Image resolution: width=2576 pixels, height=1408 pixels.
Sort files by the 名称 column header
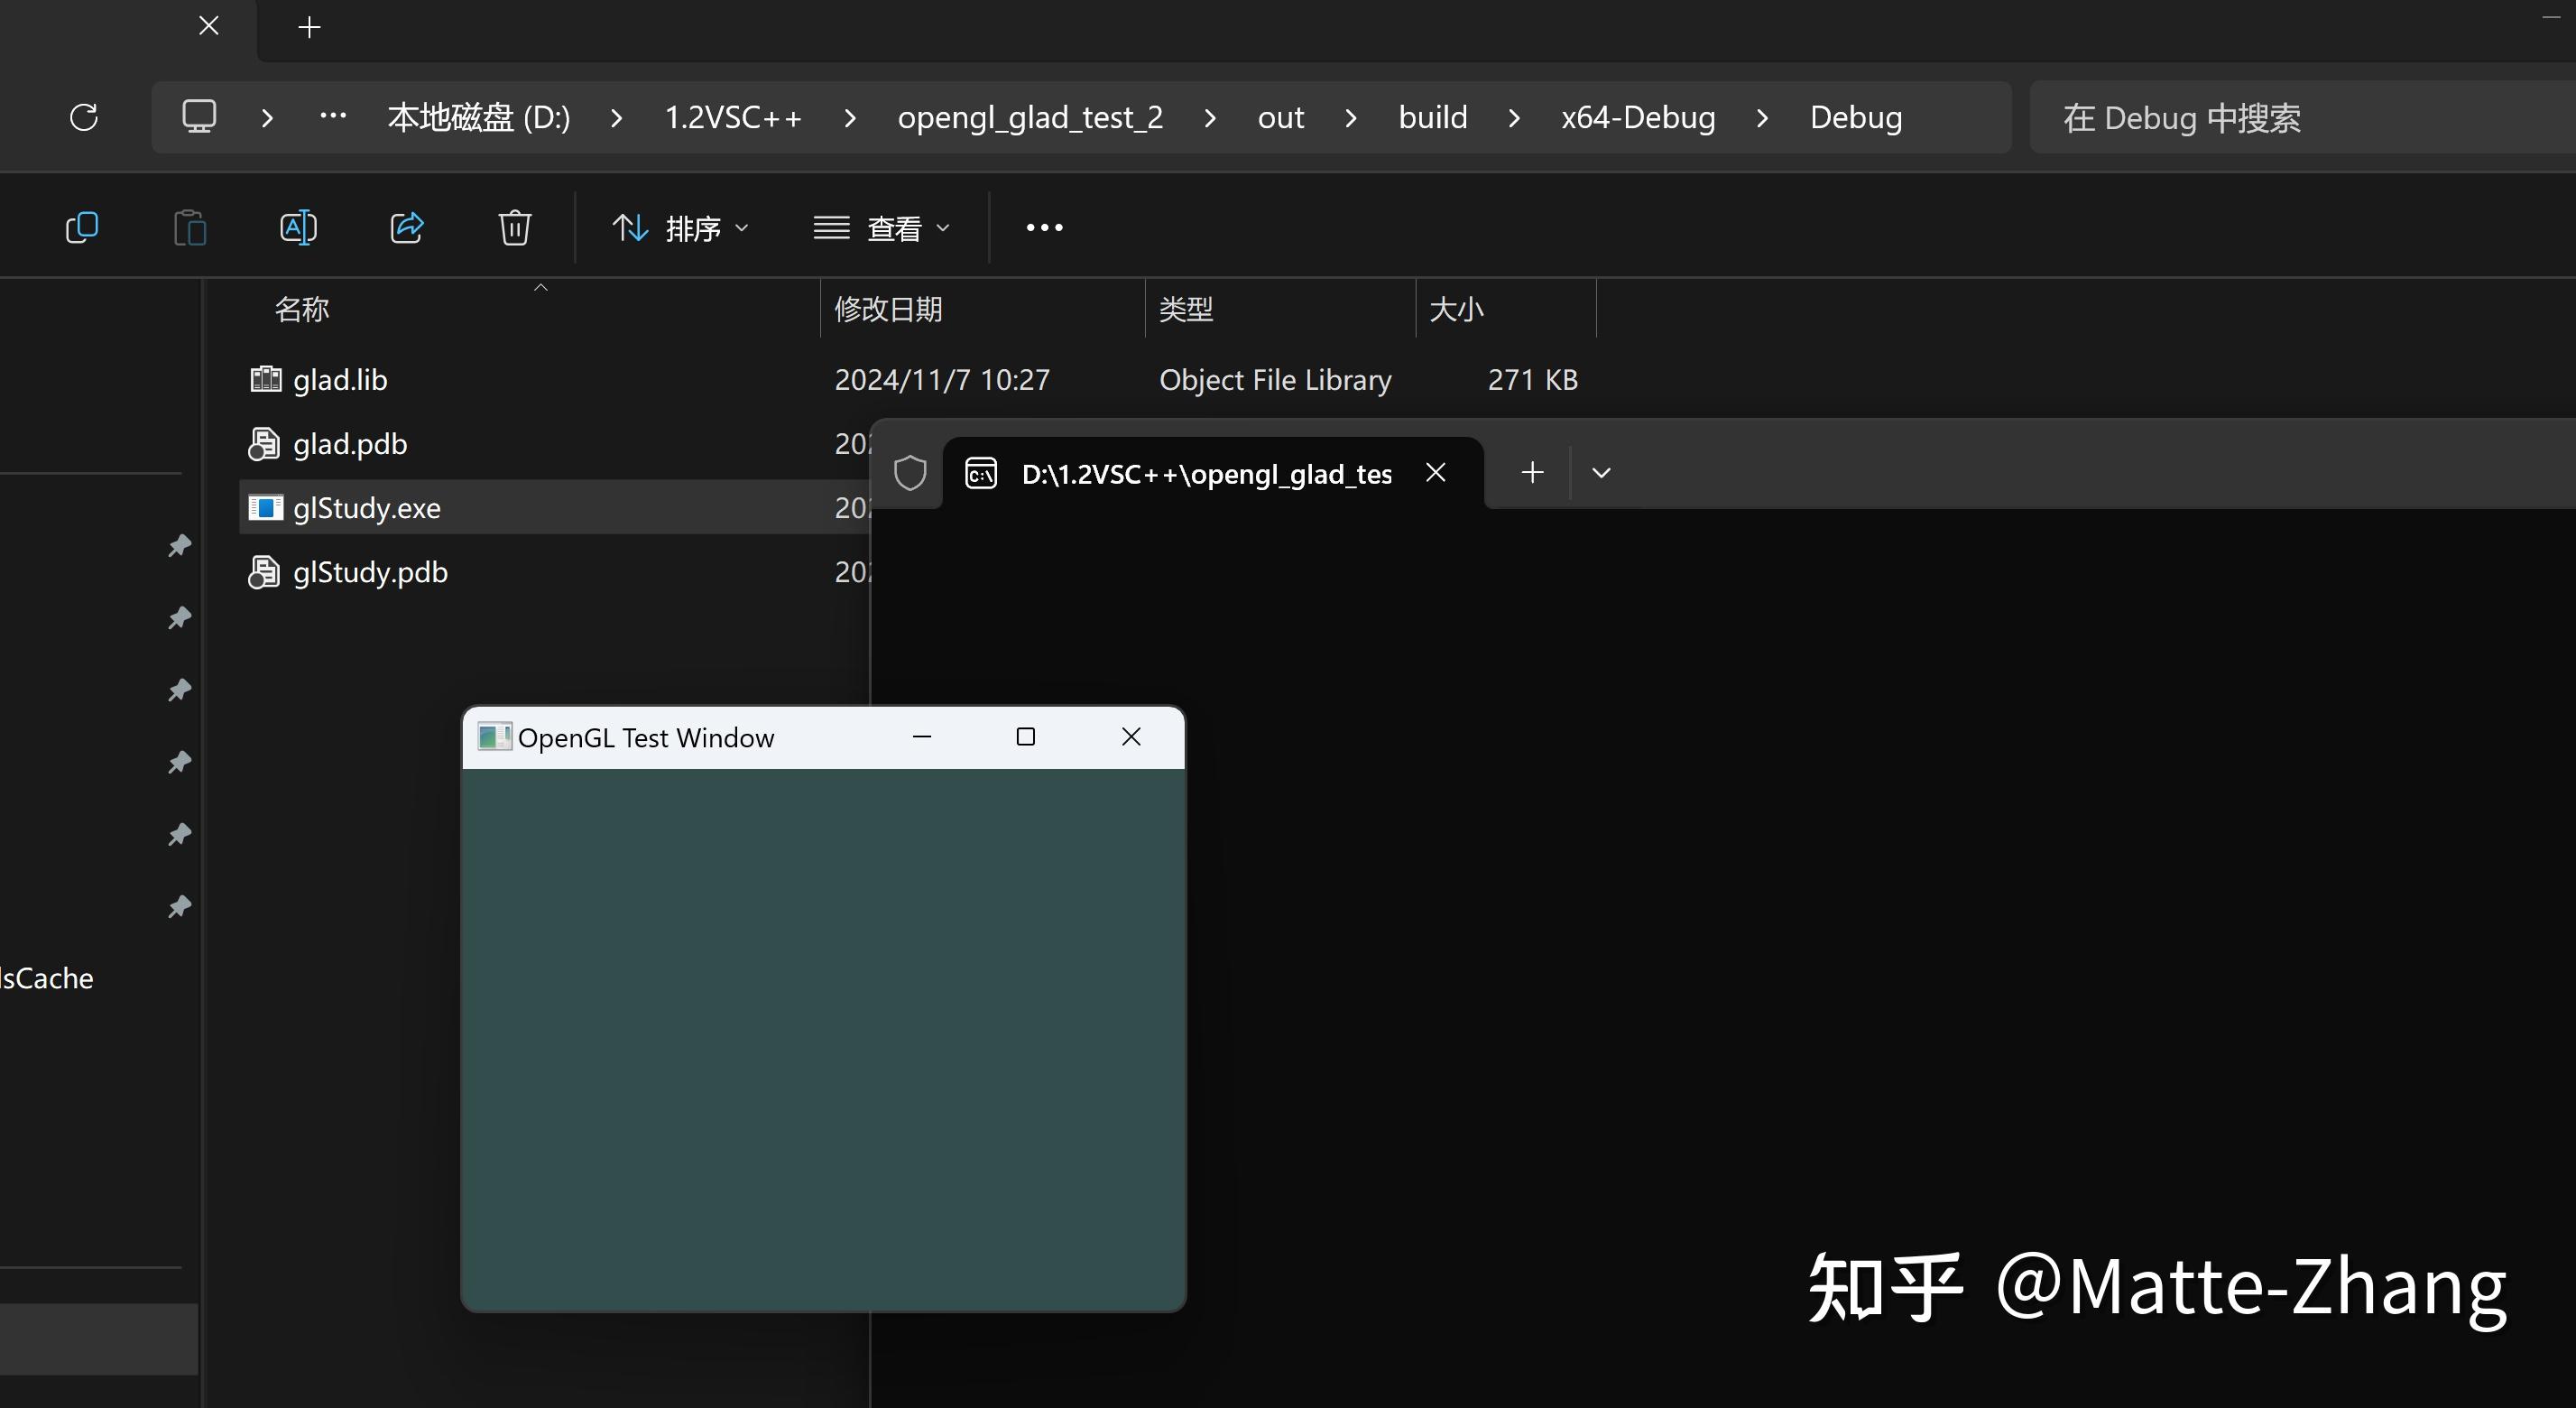pyautogui.click(x=301, y=309)
